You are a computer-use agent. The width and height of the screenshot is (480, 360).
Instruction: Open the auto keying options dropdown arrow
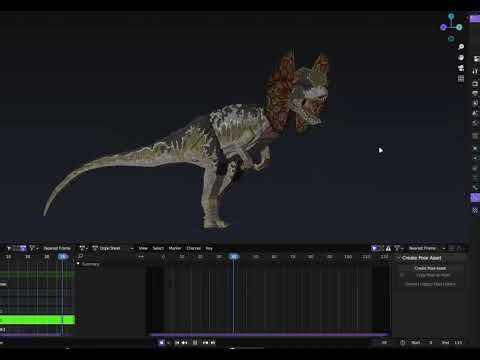pyautogui.click(x=168, y=342)
